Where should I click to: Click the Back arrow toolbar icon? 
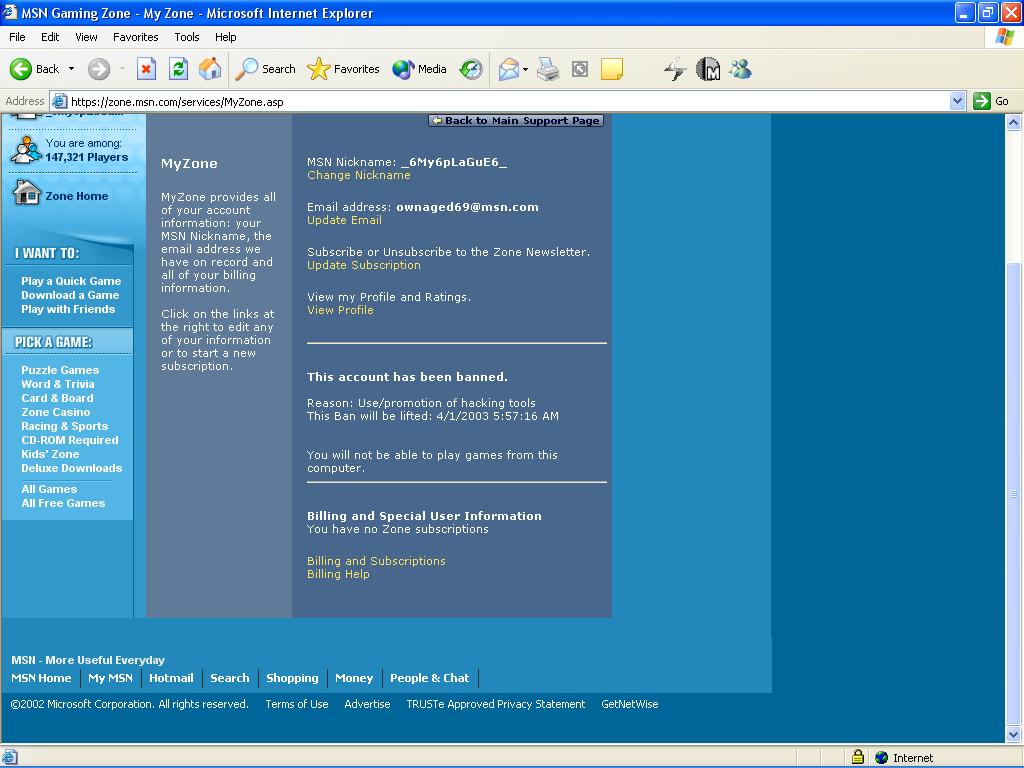pyautogui.click(x=21, y=69)
